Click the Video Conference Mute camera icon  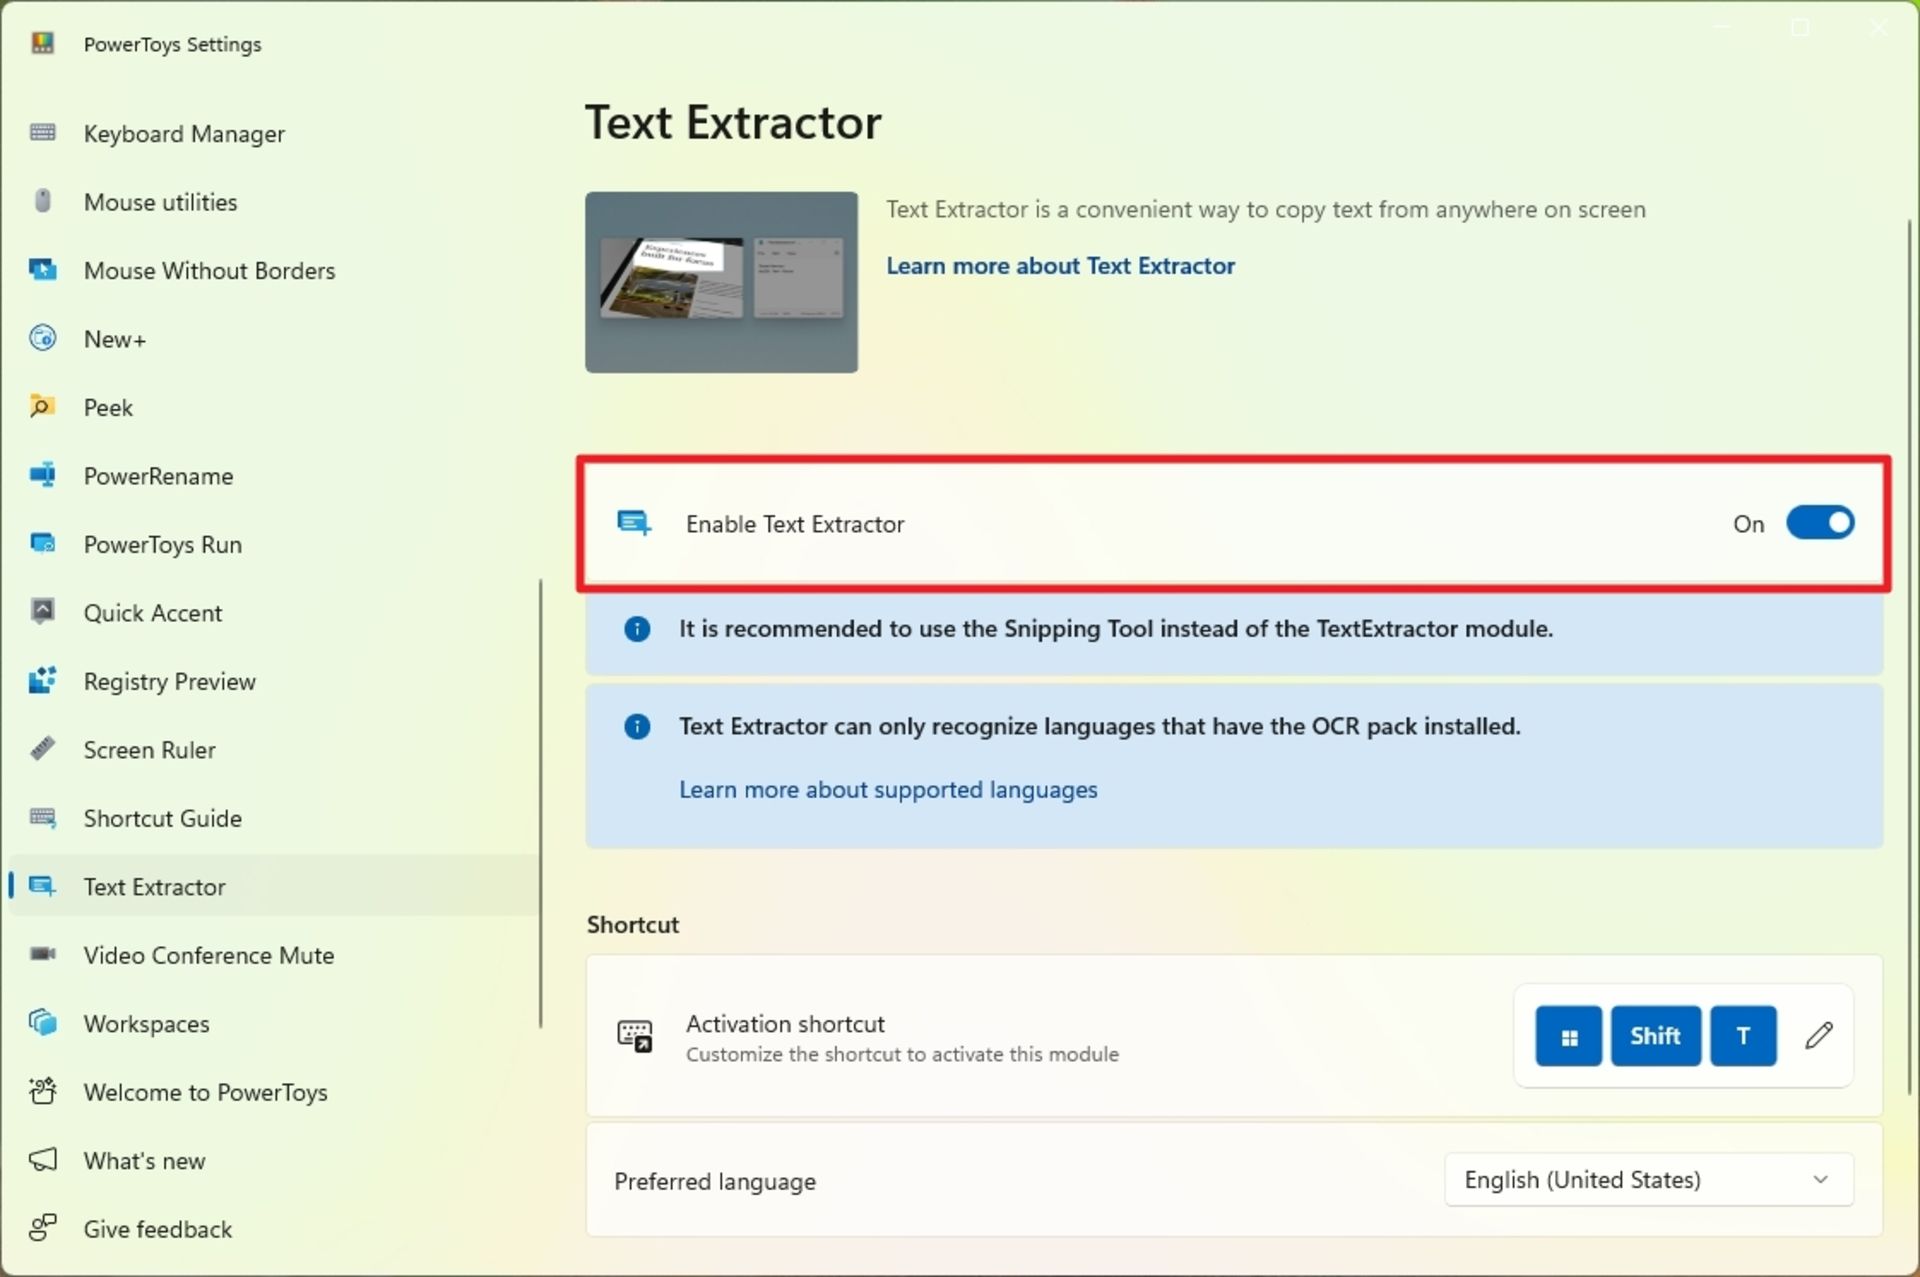point(43,954)
